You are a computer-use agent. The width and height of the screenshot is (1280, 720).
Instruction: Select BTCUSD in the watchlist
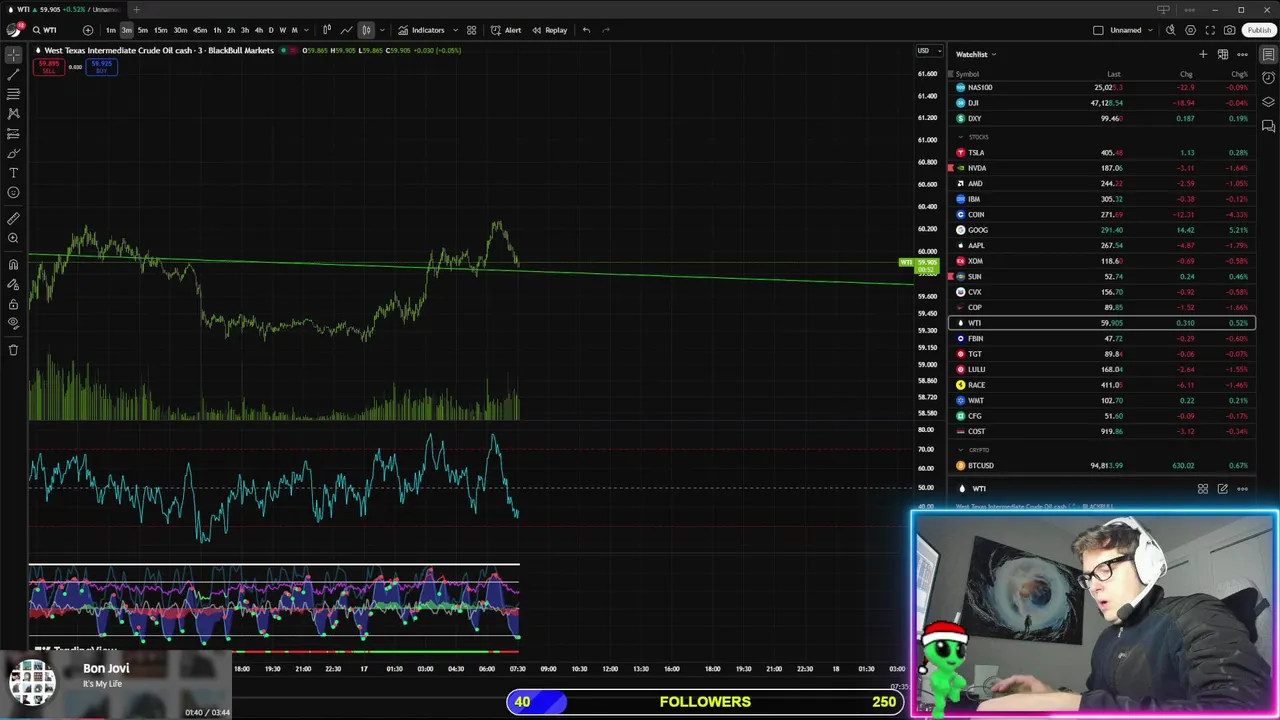(x=1100, y=465)
